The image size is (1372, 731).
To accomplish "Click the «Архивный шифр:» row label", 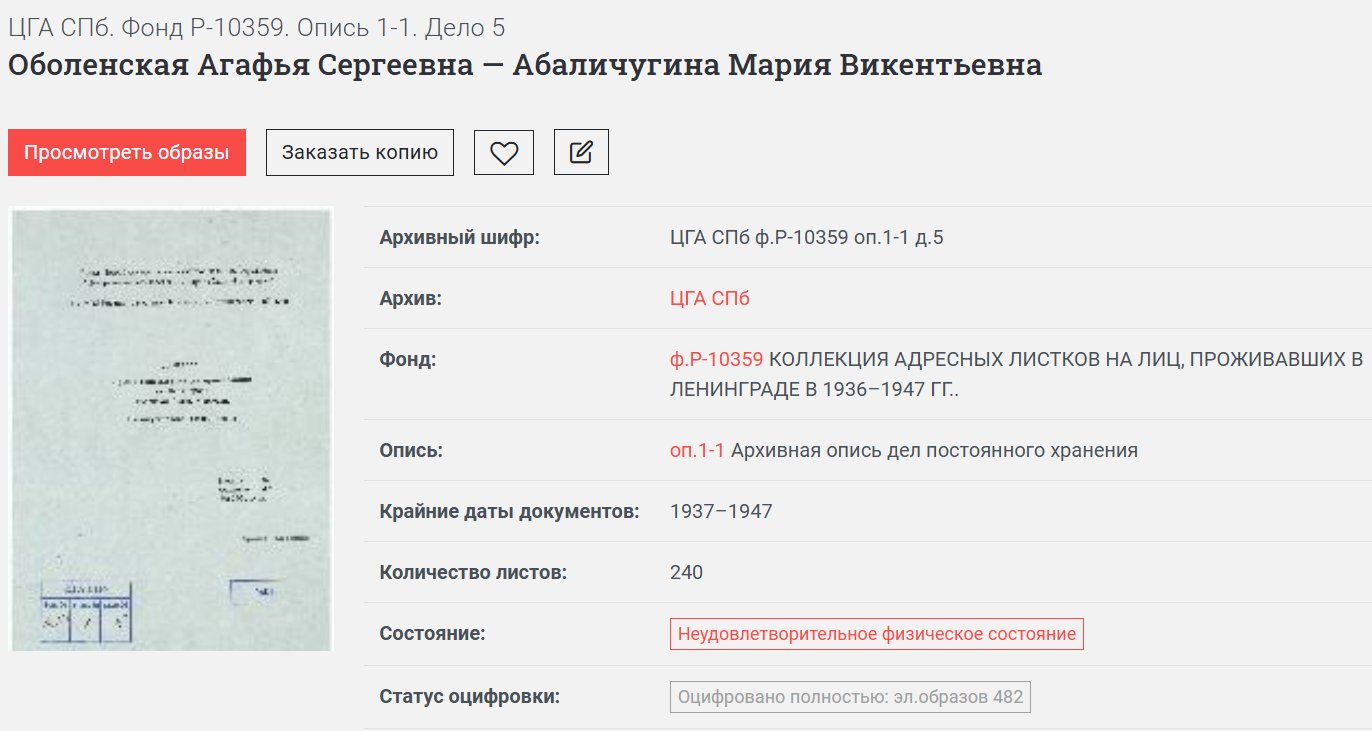I will point(446,237).
